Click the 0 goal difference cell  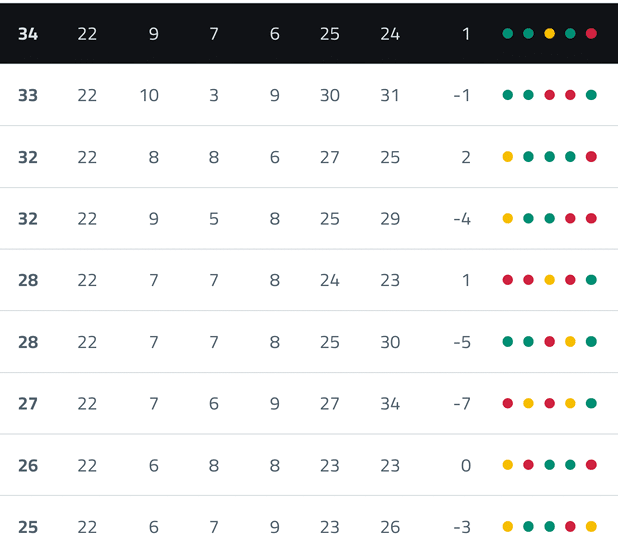[465, 465]
